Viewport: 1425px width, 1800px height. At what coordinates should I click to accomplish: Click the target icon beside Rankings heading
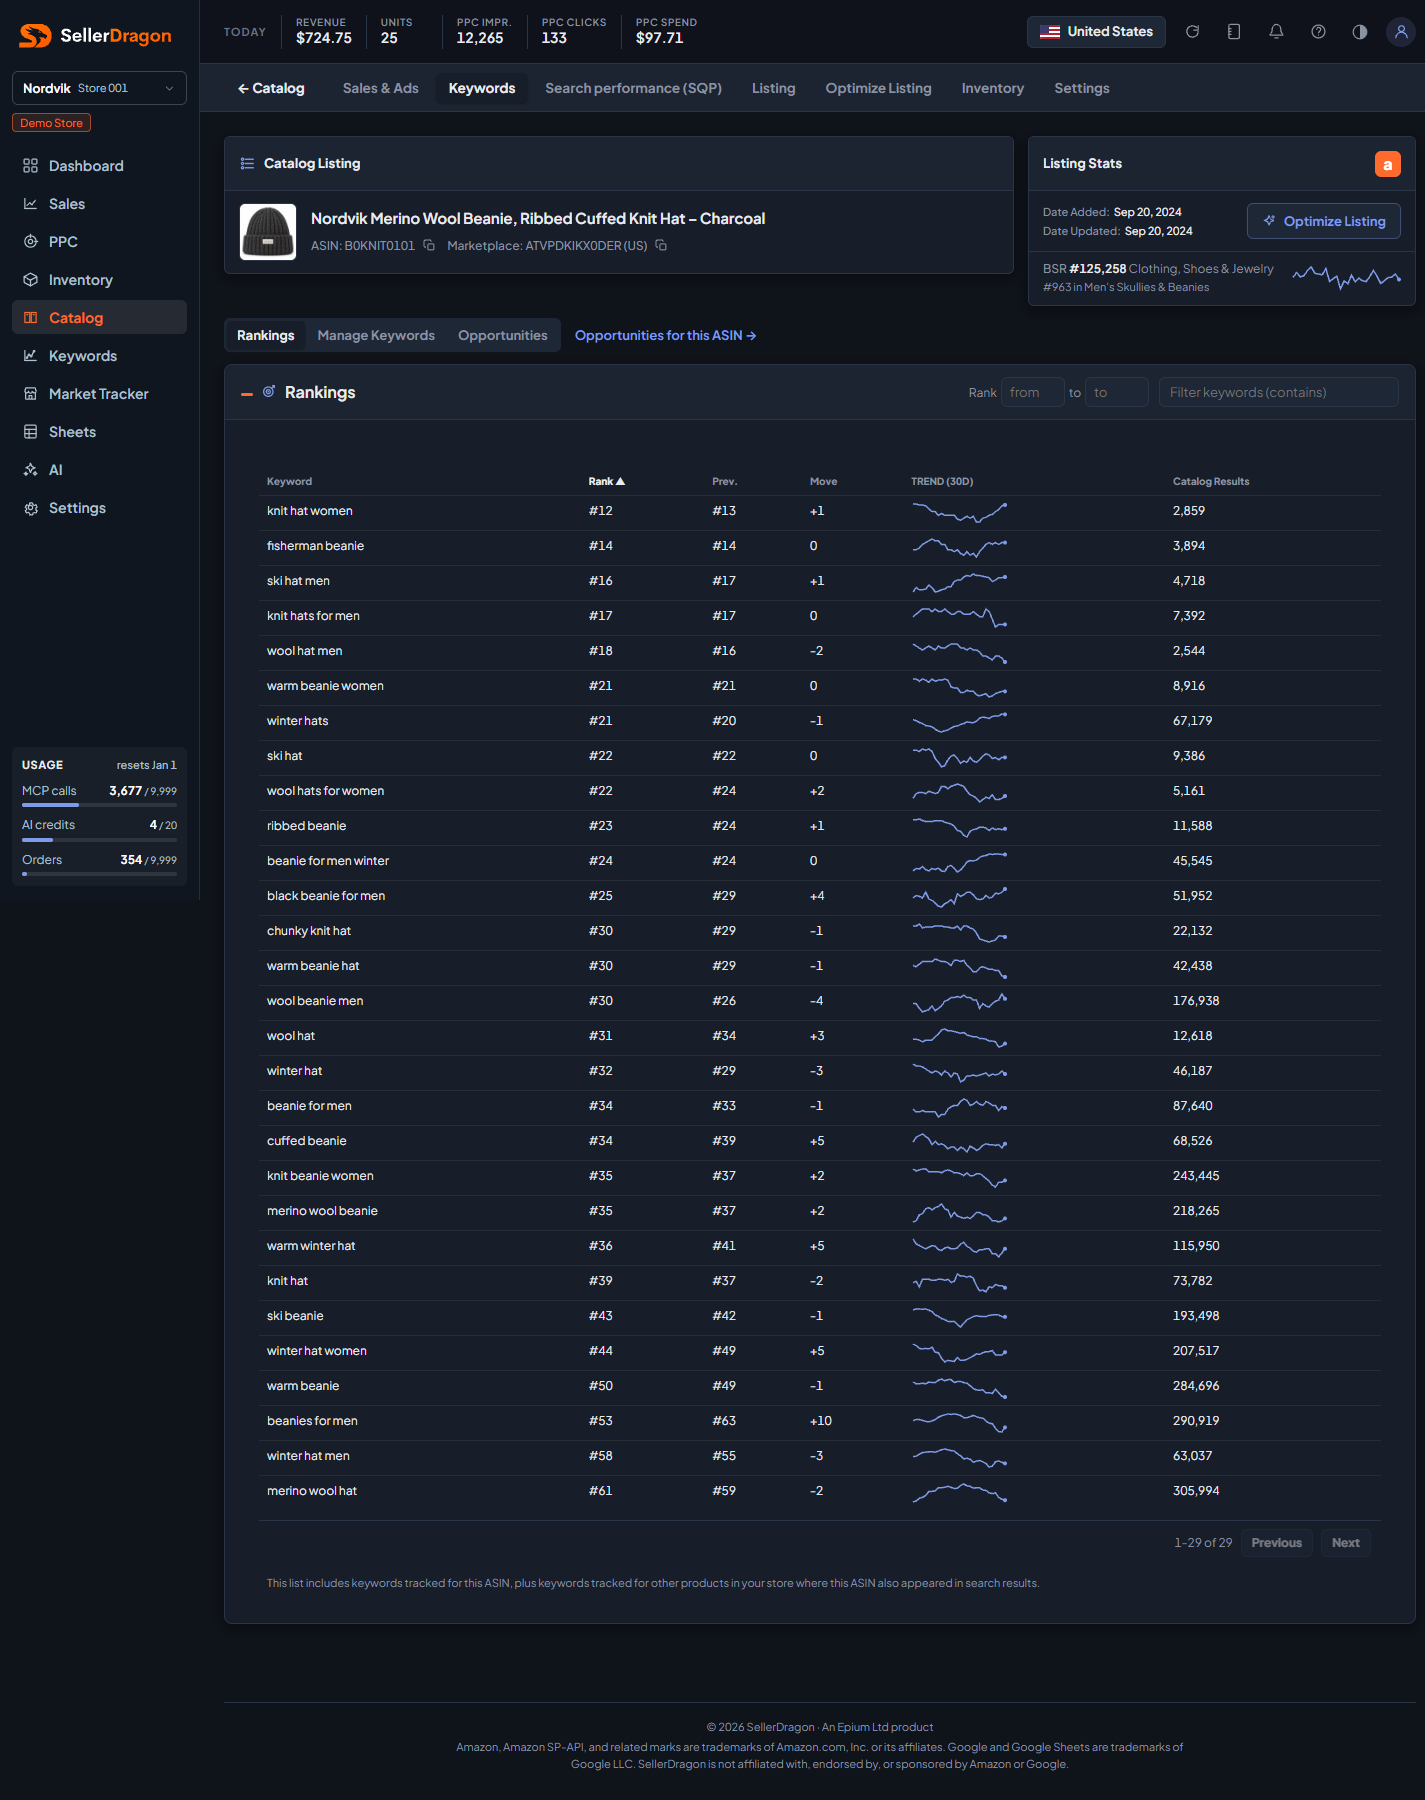click(x=269, y=392)
